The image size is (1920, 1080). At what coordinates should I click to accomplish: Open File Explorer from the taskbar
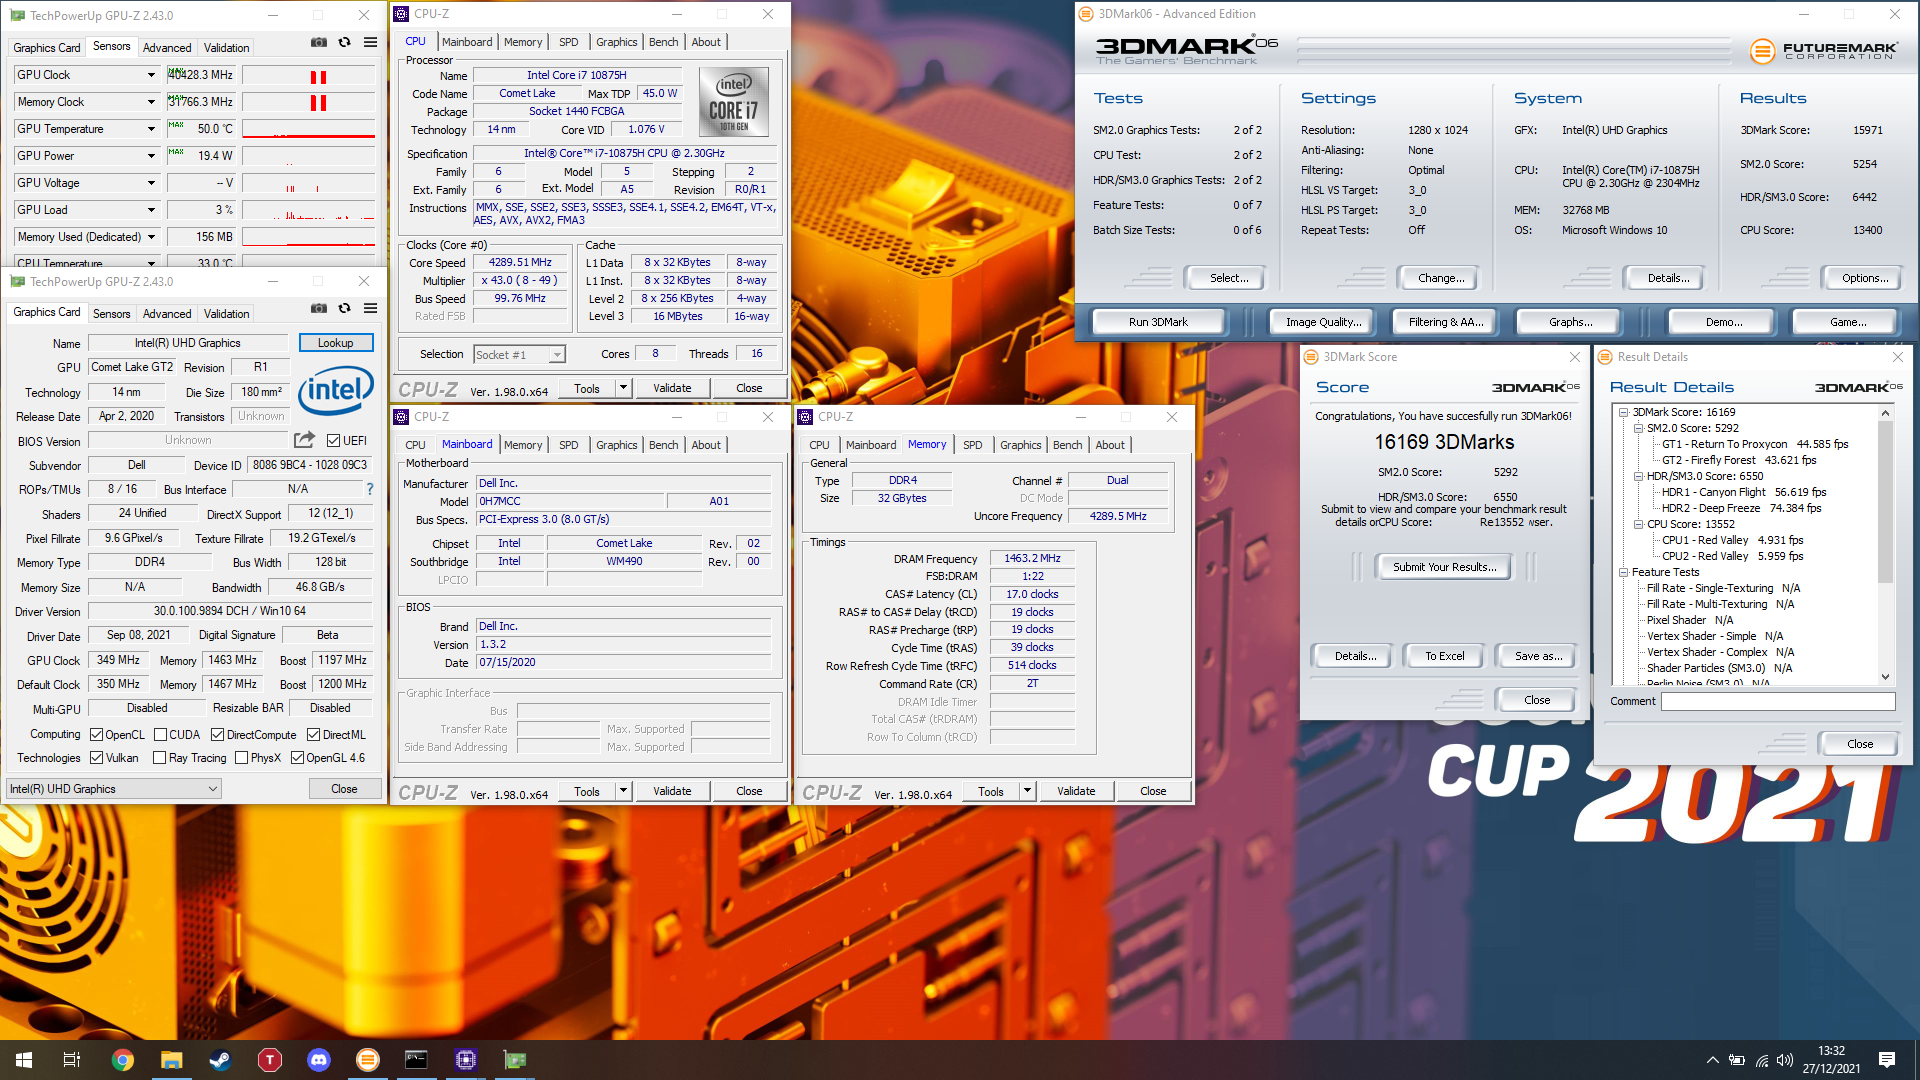(x=171, y=1060)
